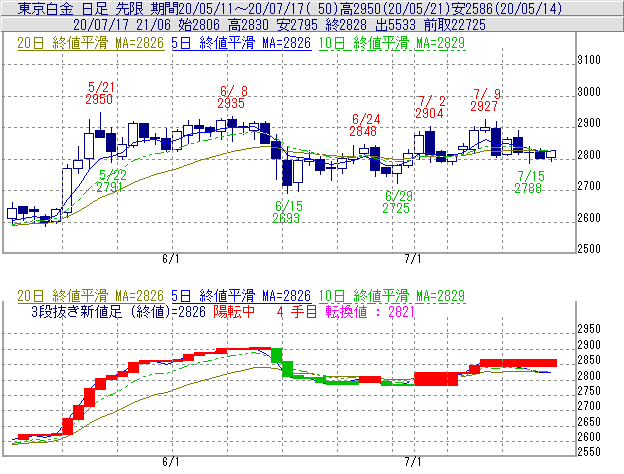Click the 2500 price axis label
The width and height of the screenshot is (624, 474).
(x=589, y=249)
